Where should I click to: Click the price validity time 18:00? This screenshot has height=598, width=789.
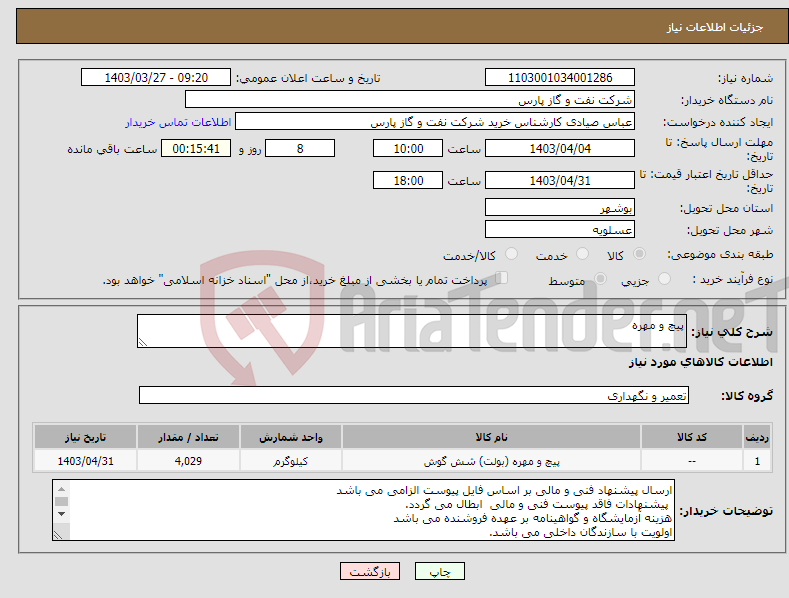click(x=408, y=180)
